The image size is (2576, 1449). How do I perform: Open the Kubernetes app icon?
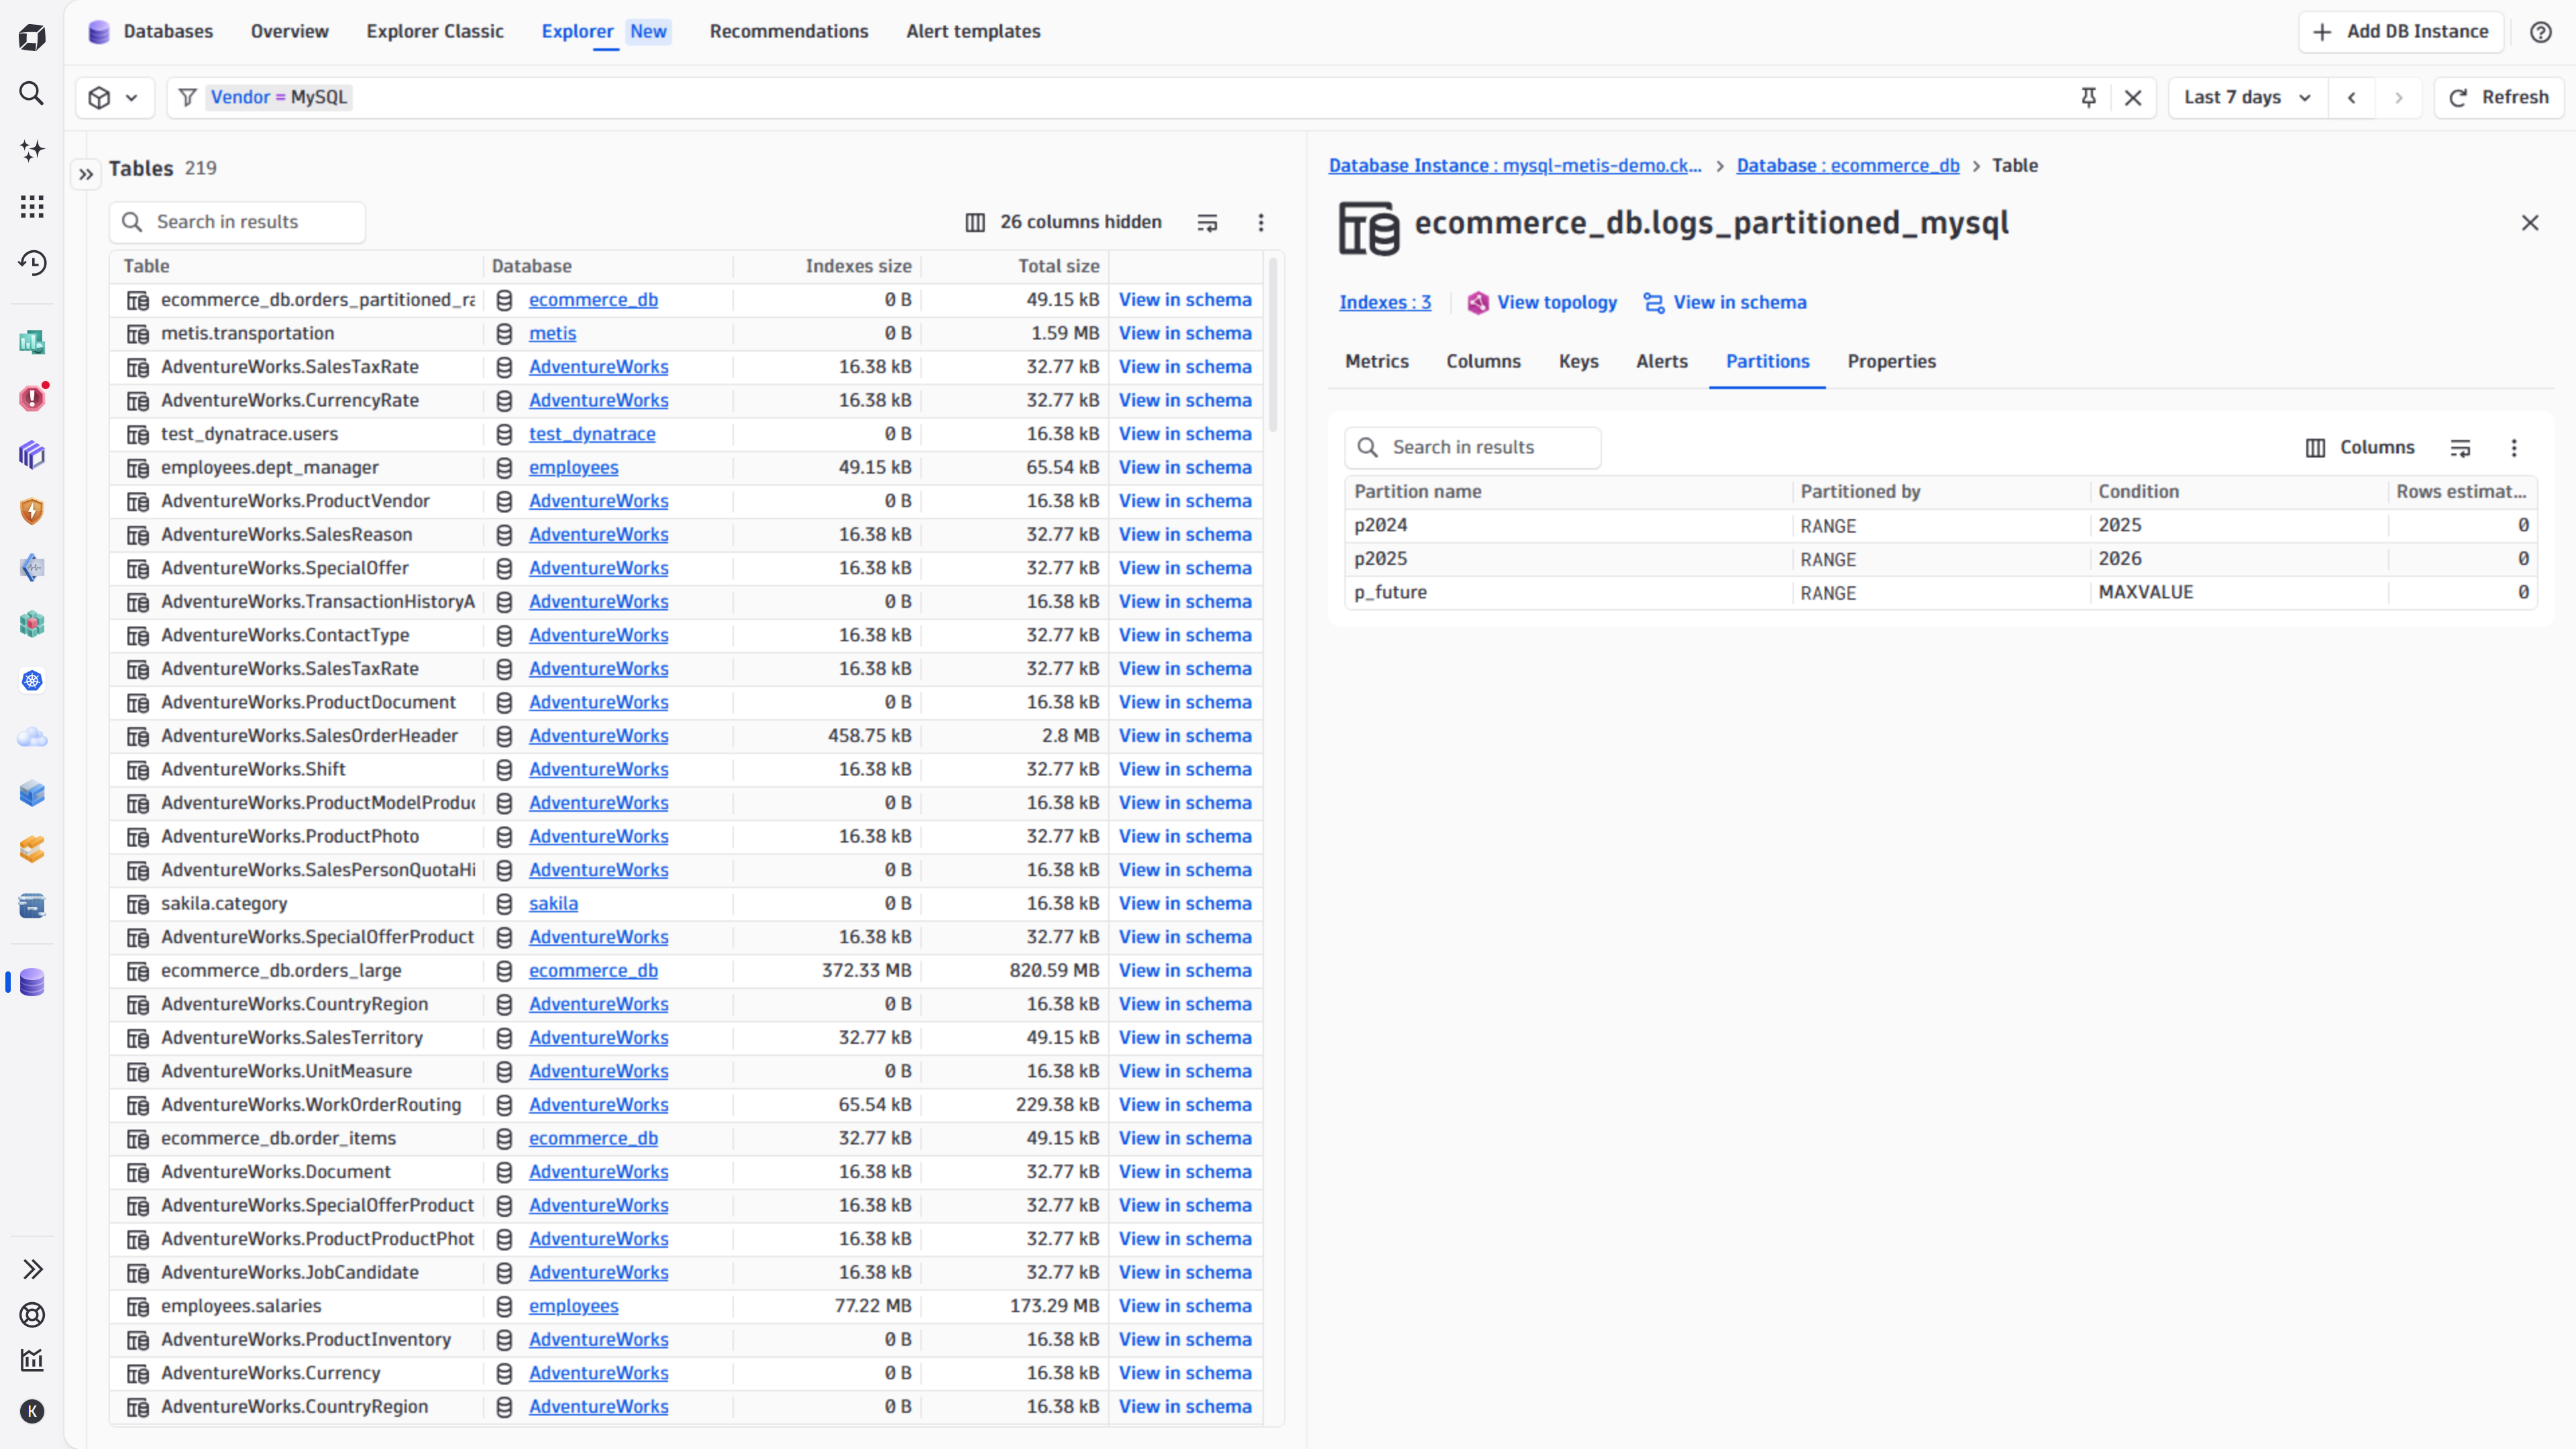[x=32, y=681]
